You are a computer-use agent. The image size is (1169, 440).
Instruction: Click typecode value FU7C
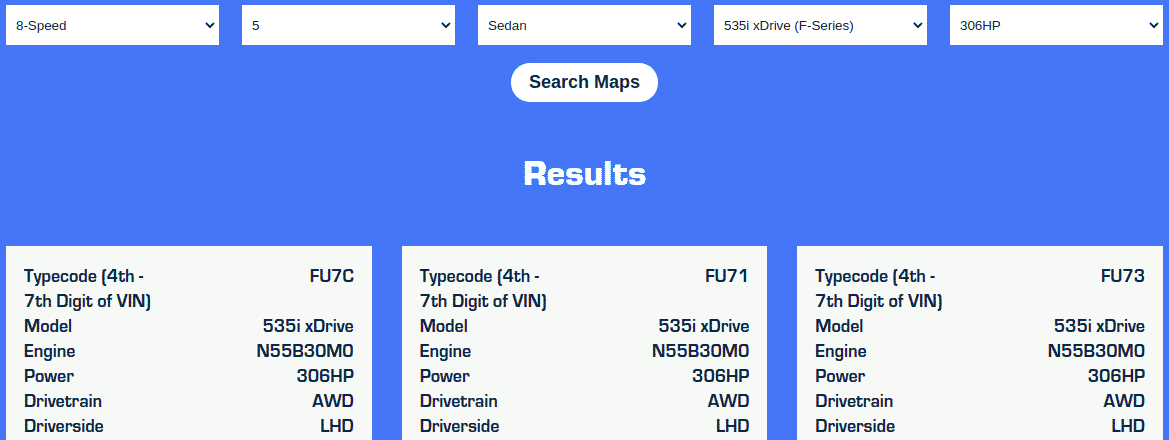tap(332, 277)
